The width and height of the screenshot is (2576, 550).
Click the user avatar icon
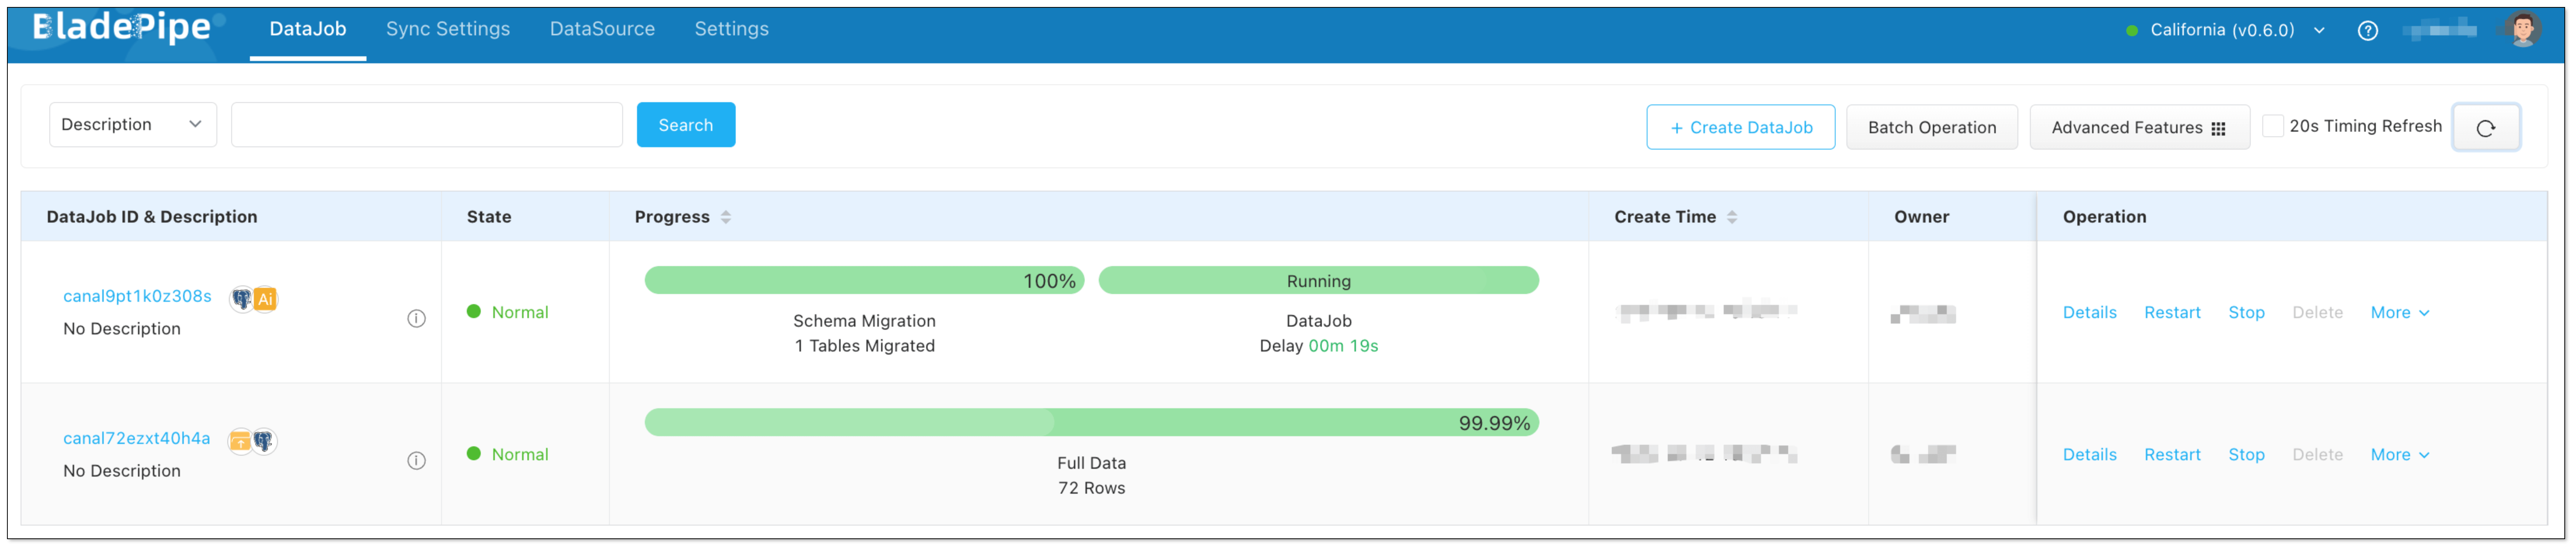2522,29
